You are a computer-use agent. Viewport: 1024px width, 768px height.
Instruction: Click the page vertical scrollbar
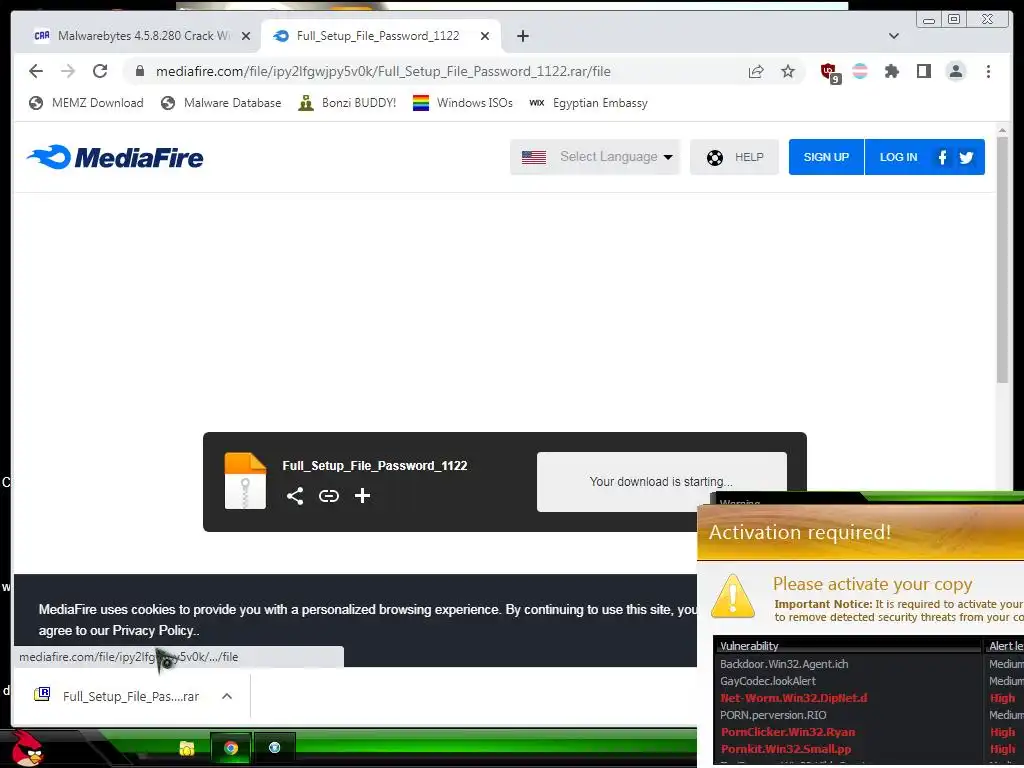click(1002, 258)
